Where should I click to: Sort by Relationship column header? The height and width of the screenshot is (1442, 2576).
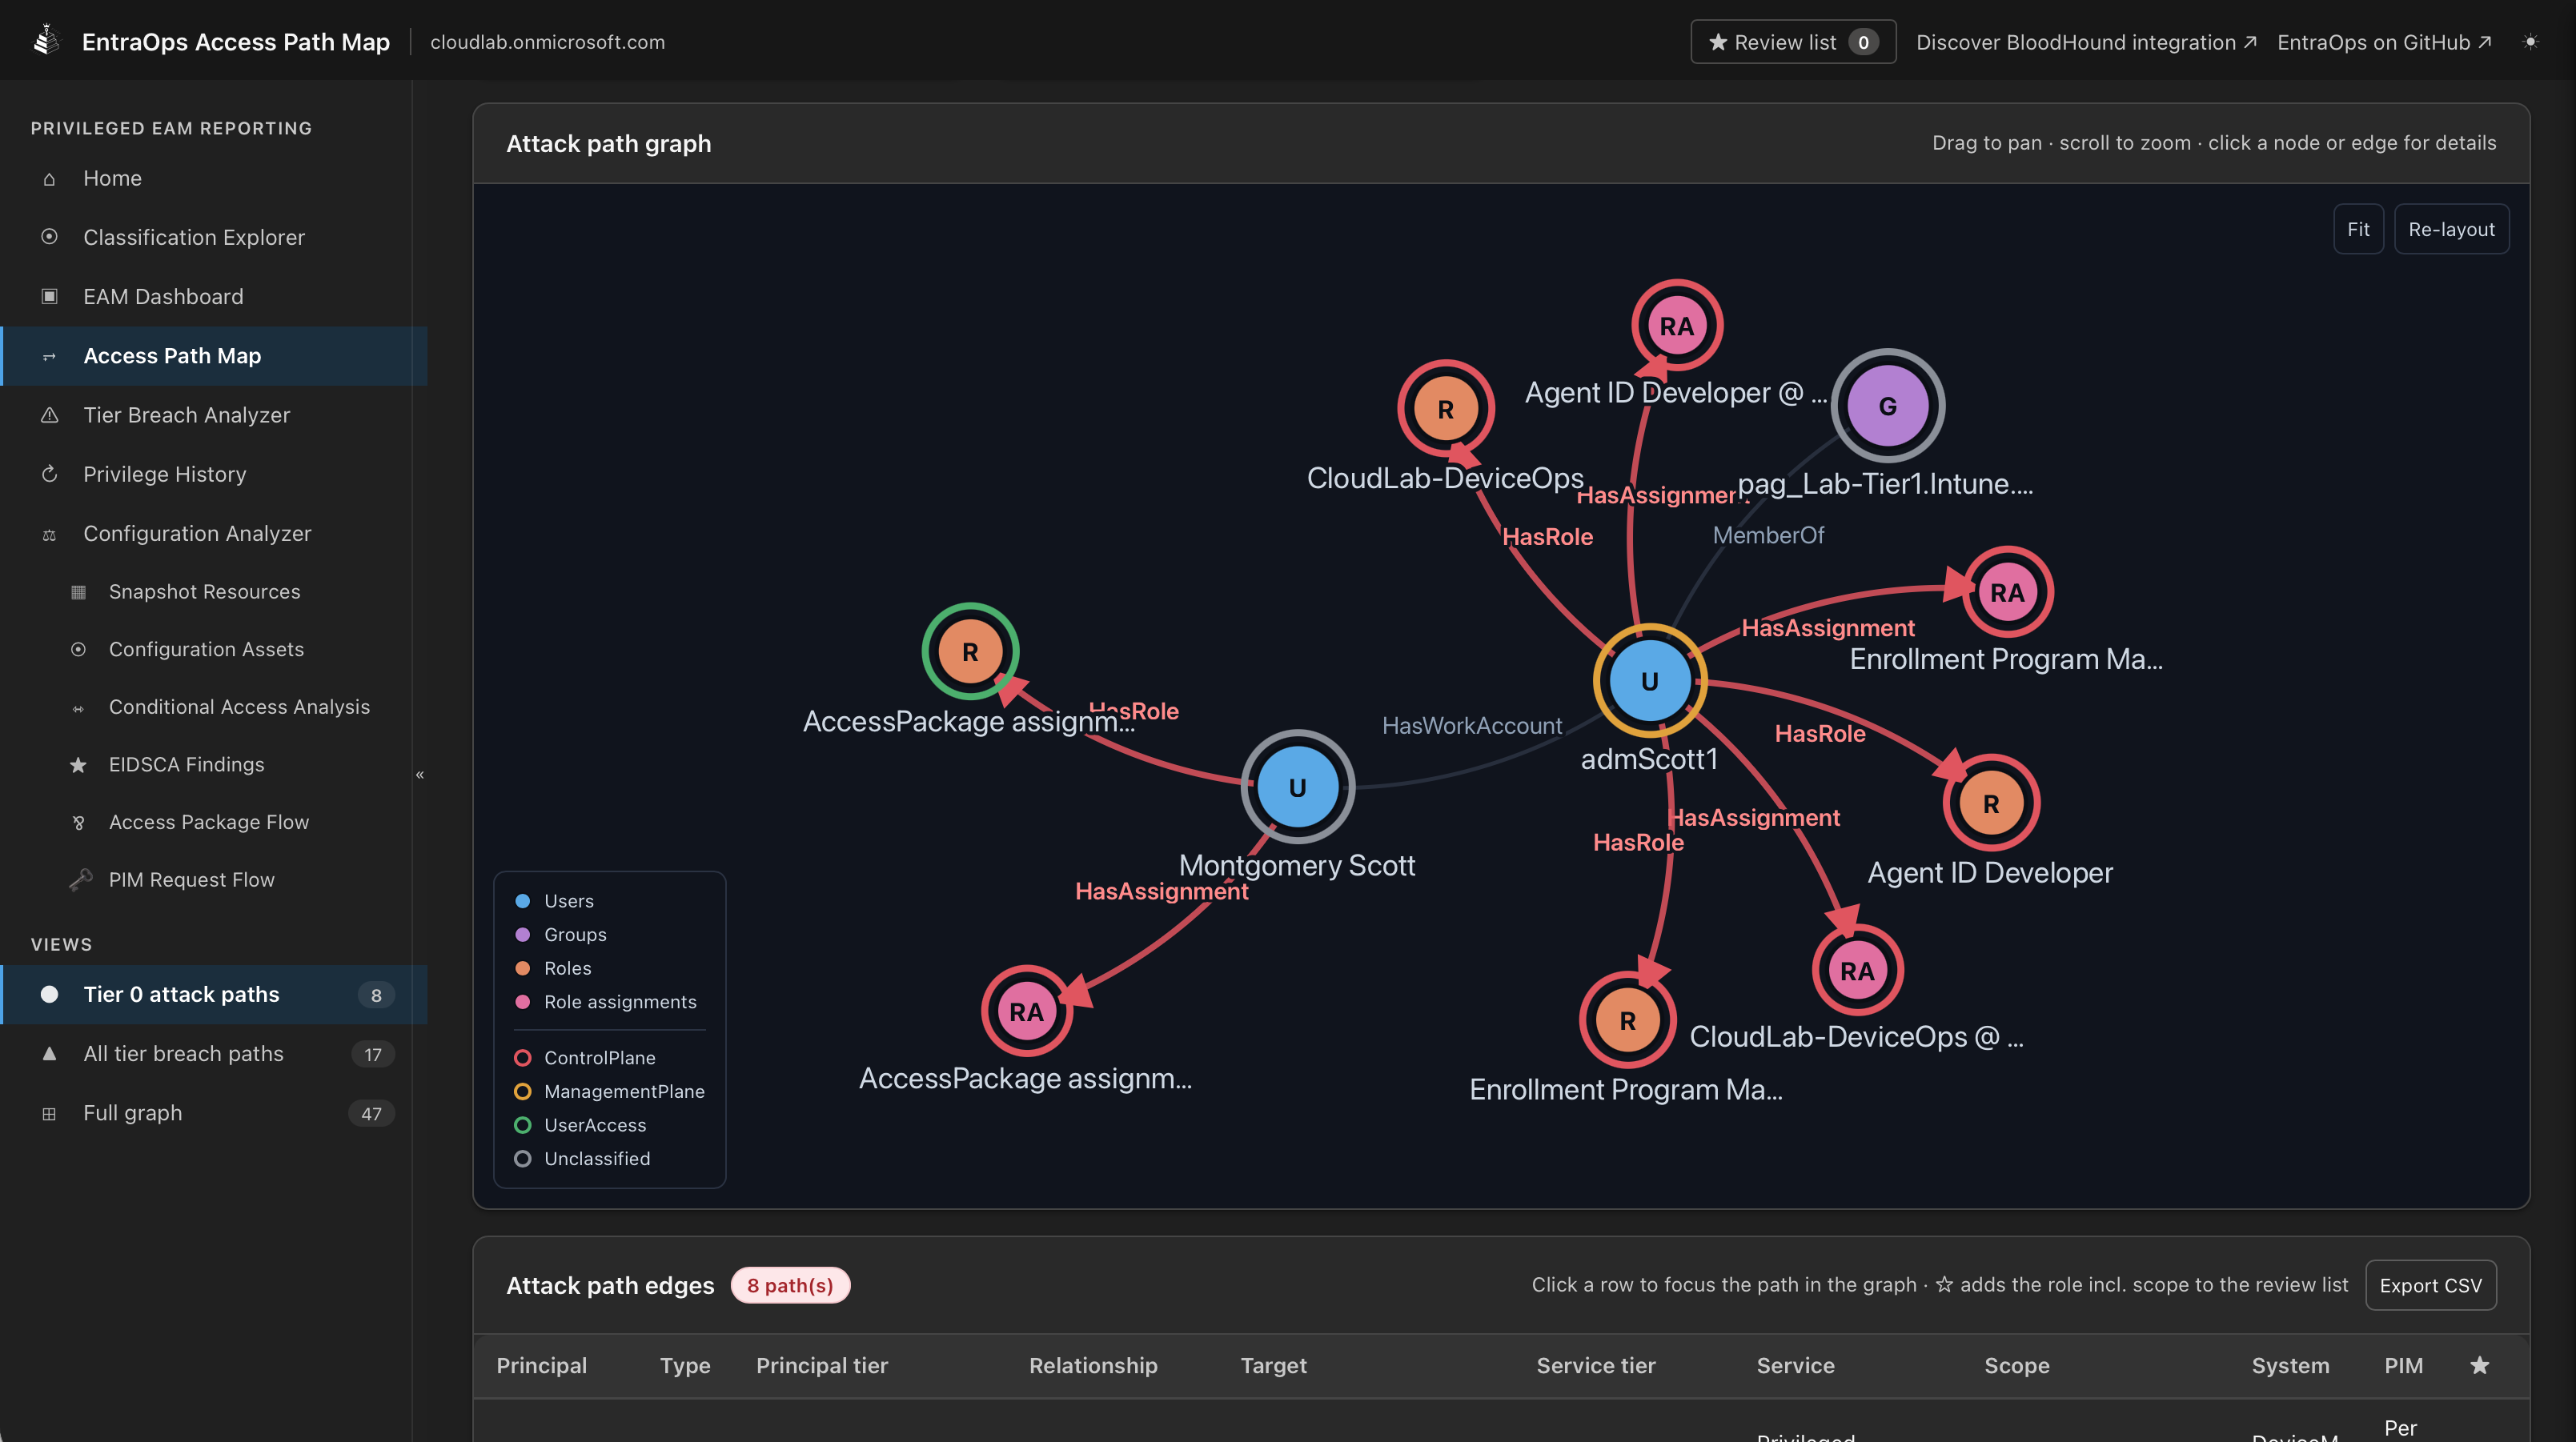point(1093,1366)
